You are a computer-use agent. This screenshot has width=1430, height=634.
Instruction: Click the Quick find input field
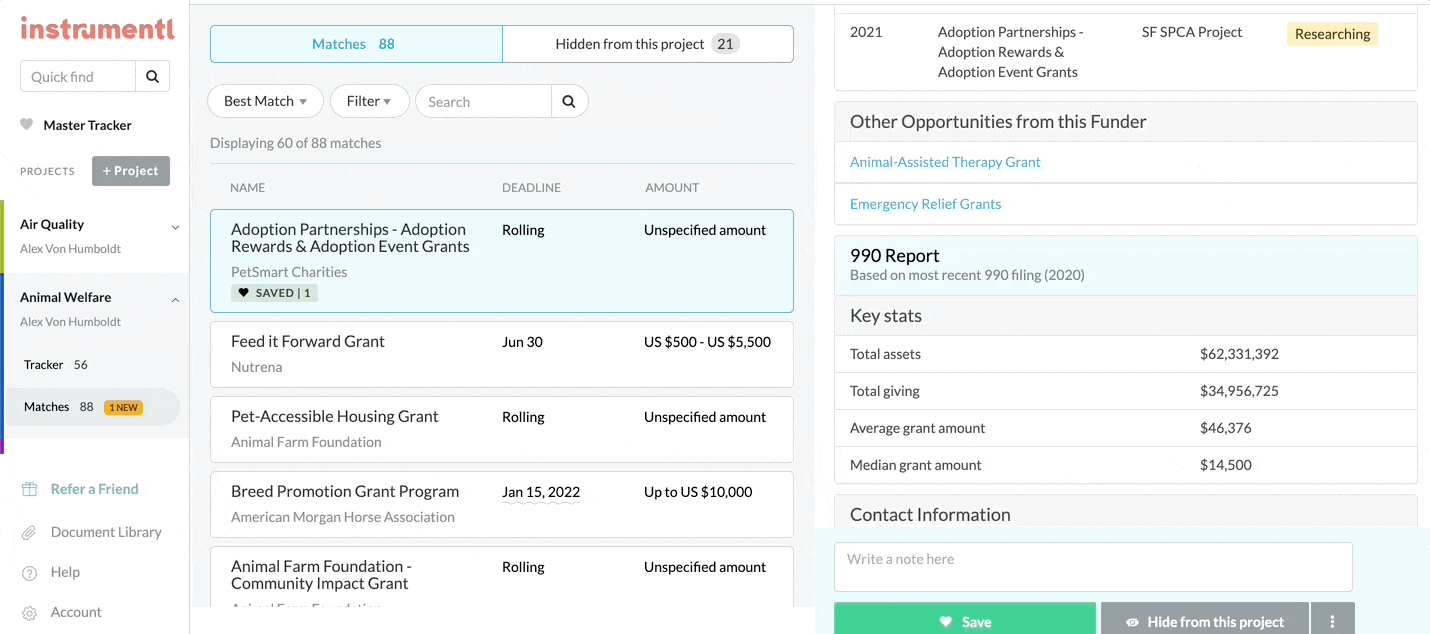pyautogui.click(x=78, y=76)
